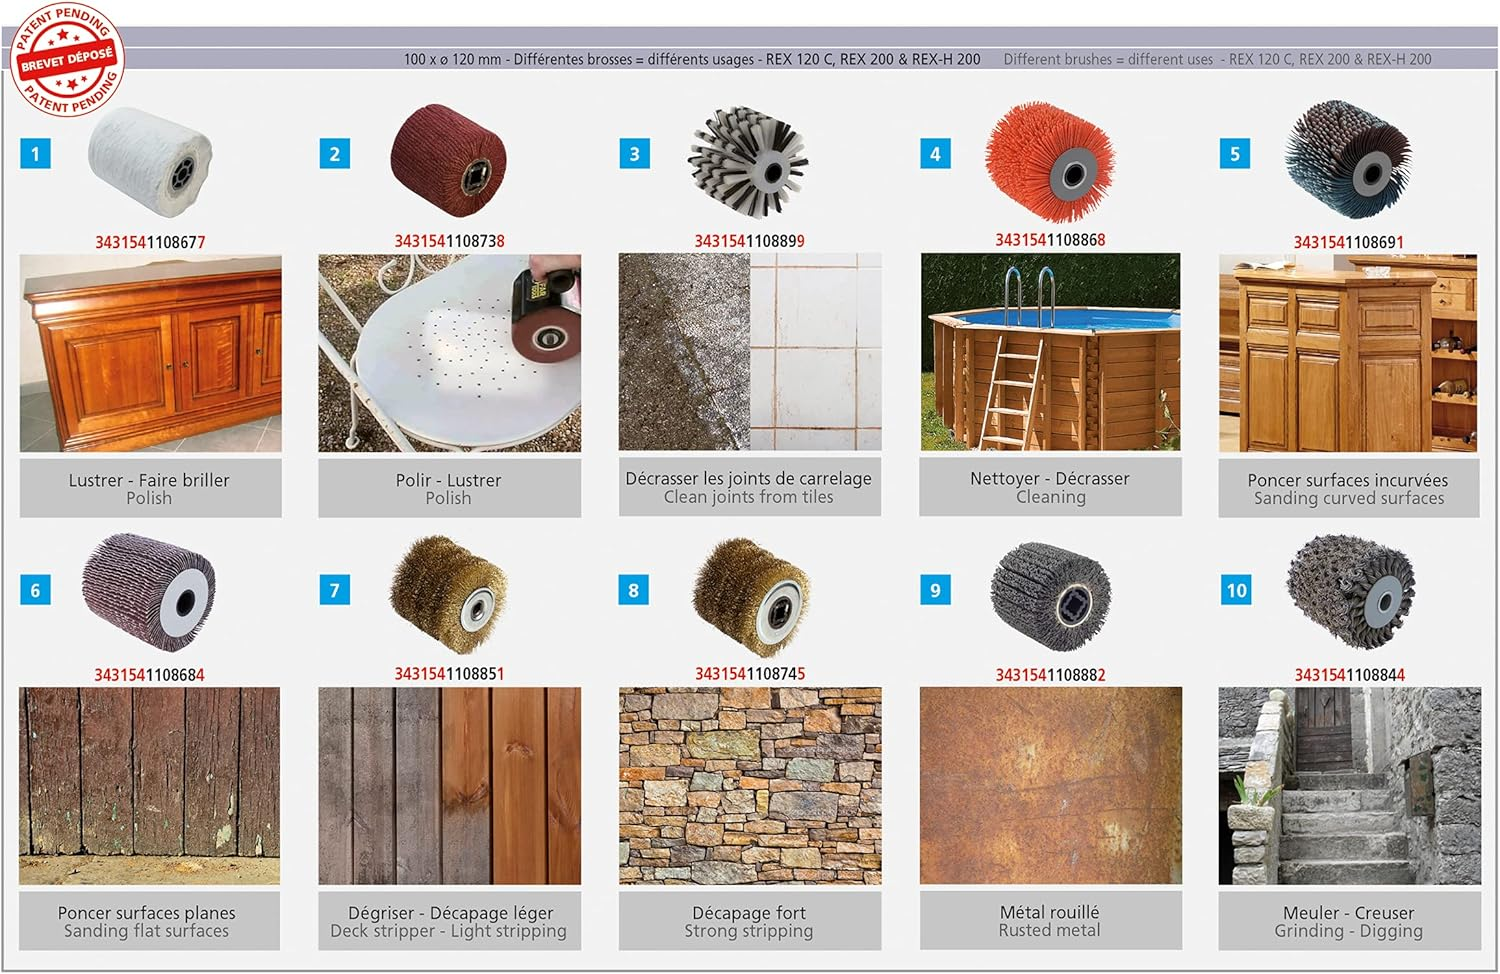The width and height of the screenshot is (1500, 974).
Task: Click the white polishing brush number 1
Action: click(x=150, y=161)
